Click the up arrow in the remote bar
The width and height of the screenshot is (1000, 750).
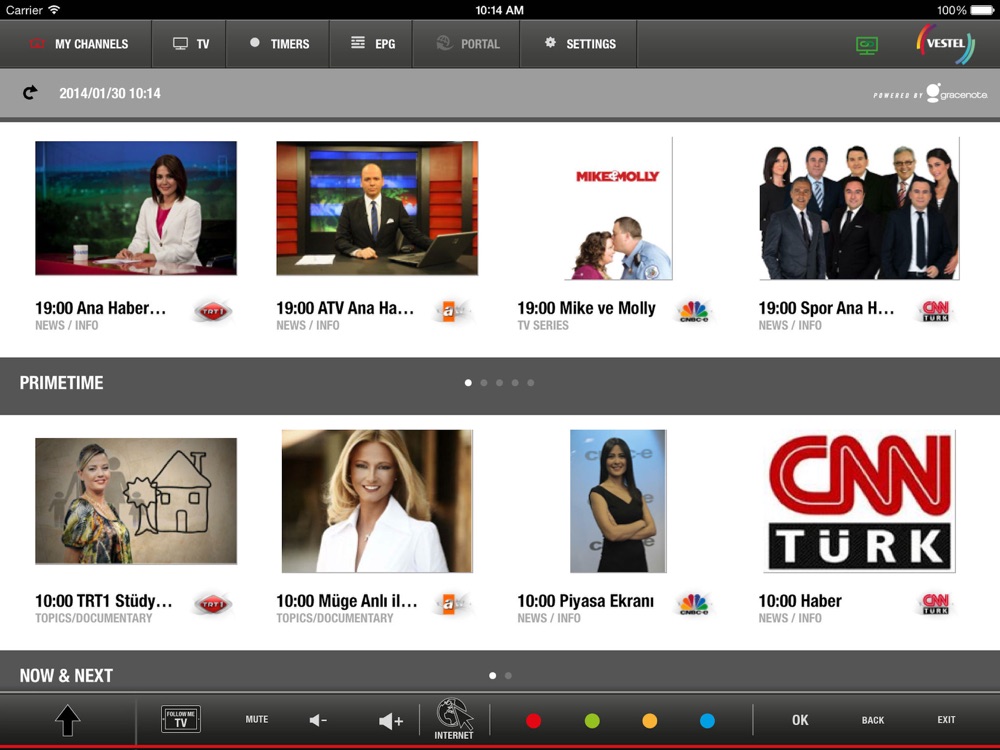point(68,721)
